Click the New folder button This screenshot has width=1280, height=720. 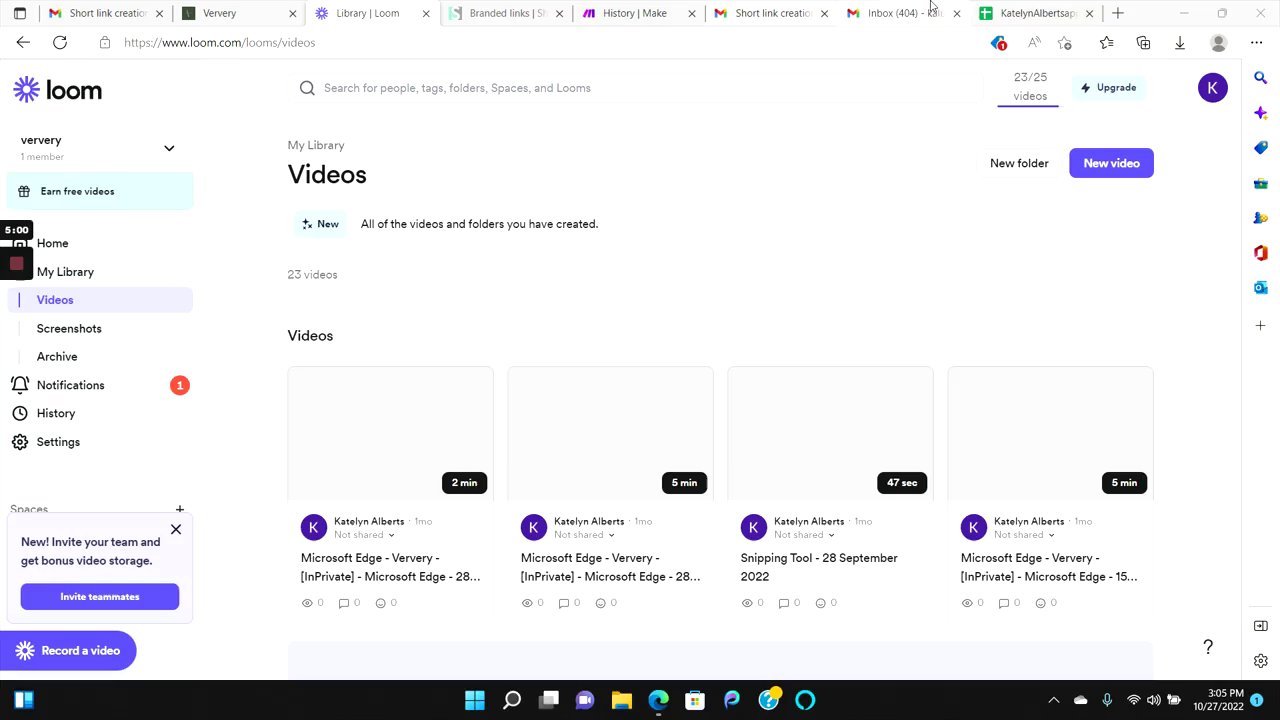coord(1019,163)
